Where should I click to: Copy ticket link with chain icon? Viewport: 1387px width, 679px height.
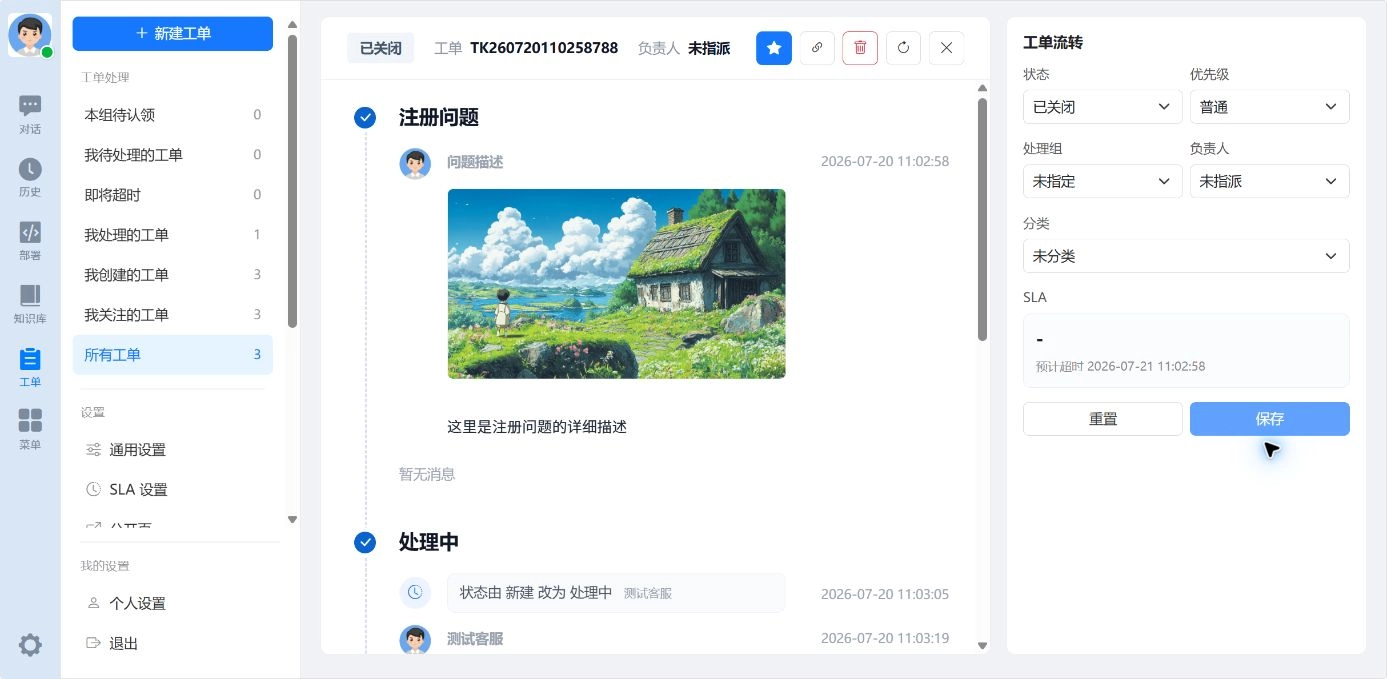[817, 48]
